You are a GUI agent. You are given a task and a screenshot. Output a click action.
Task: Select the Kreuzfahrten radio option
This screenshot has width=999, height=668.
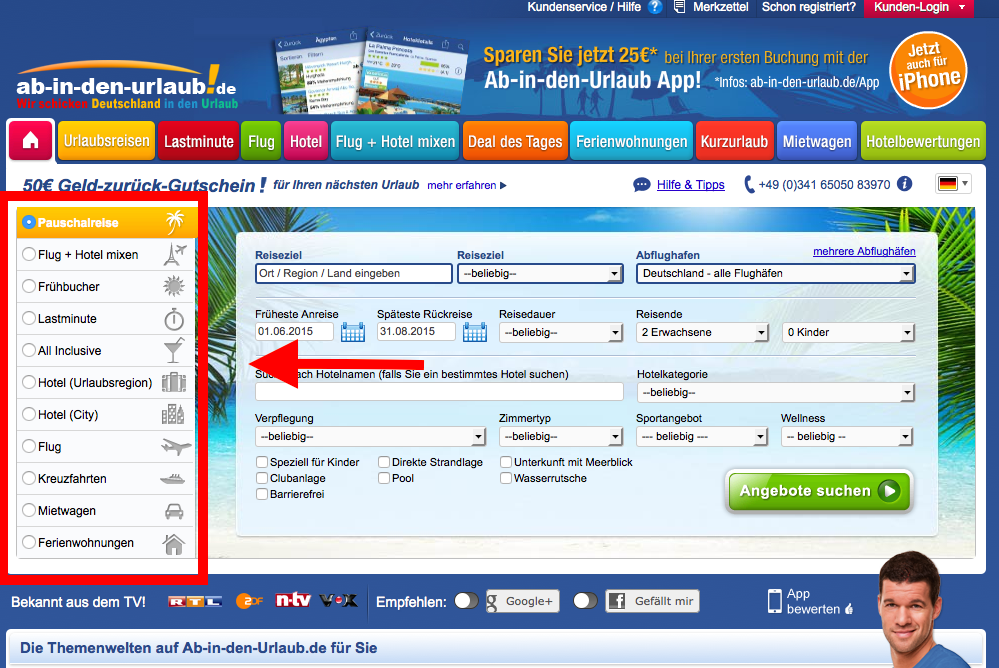(29, 478)
